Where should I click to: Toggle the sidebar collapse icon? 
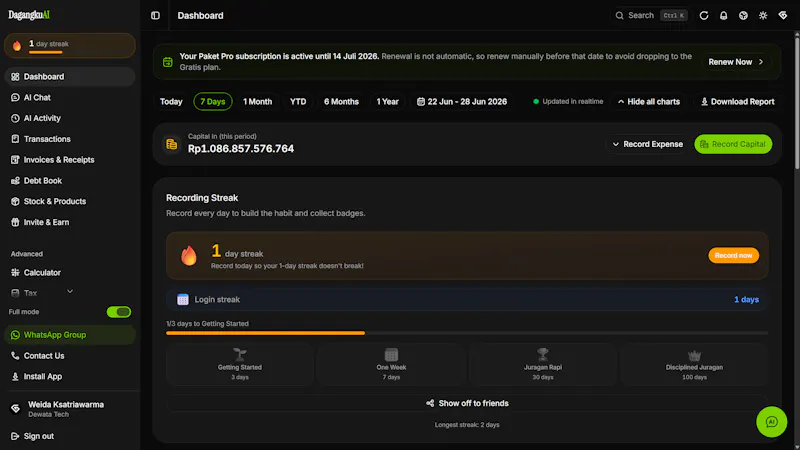155,15
